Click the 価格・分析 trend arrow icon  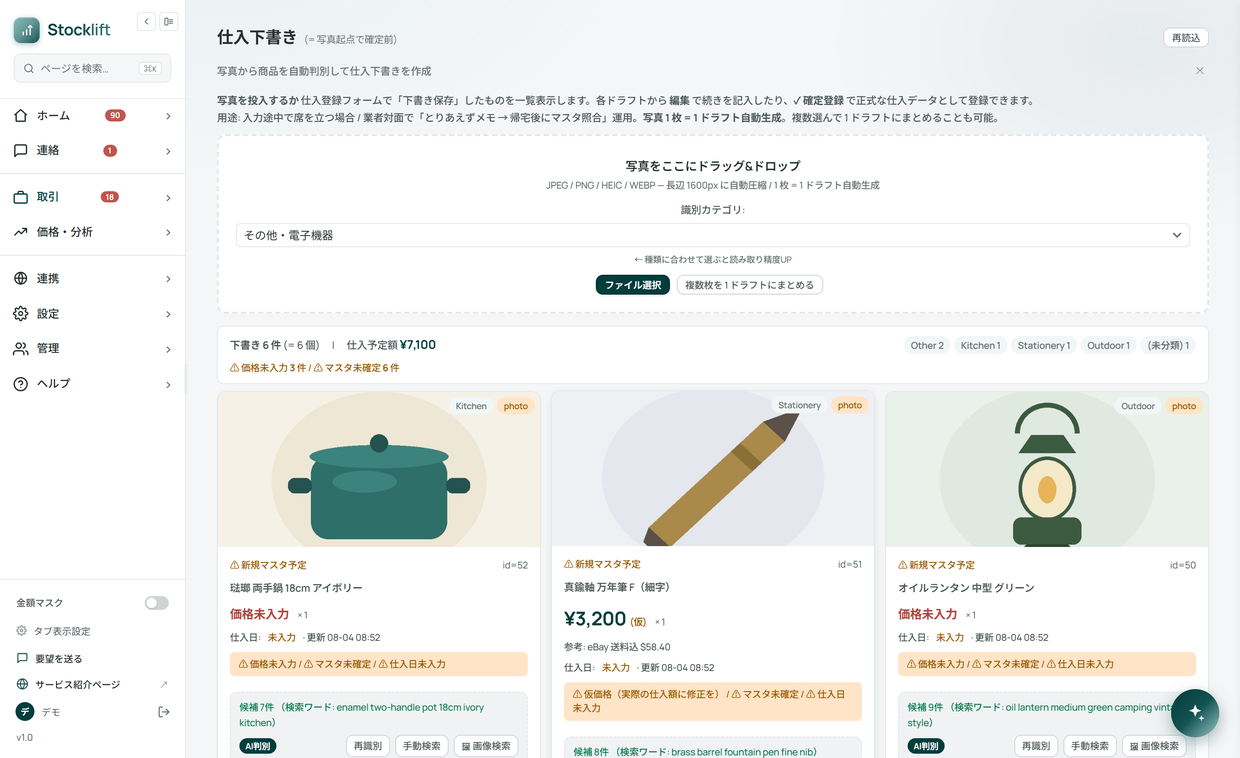[21, 232]
